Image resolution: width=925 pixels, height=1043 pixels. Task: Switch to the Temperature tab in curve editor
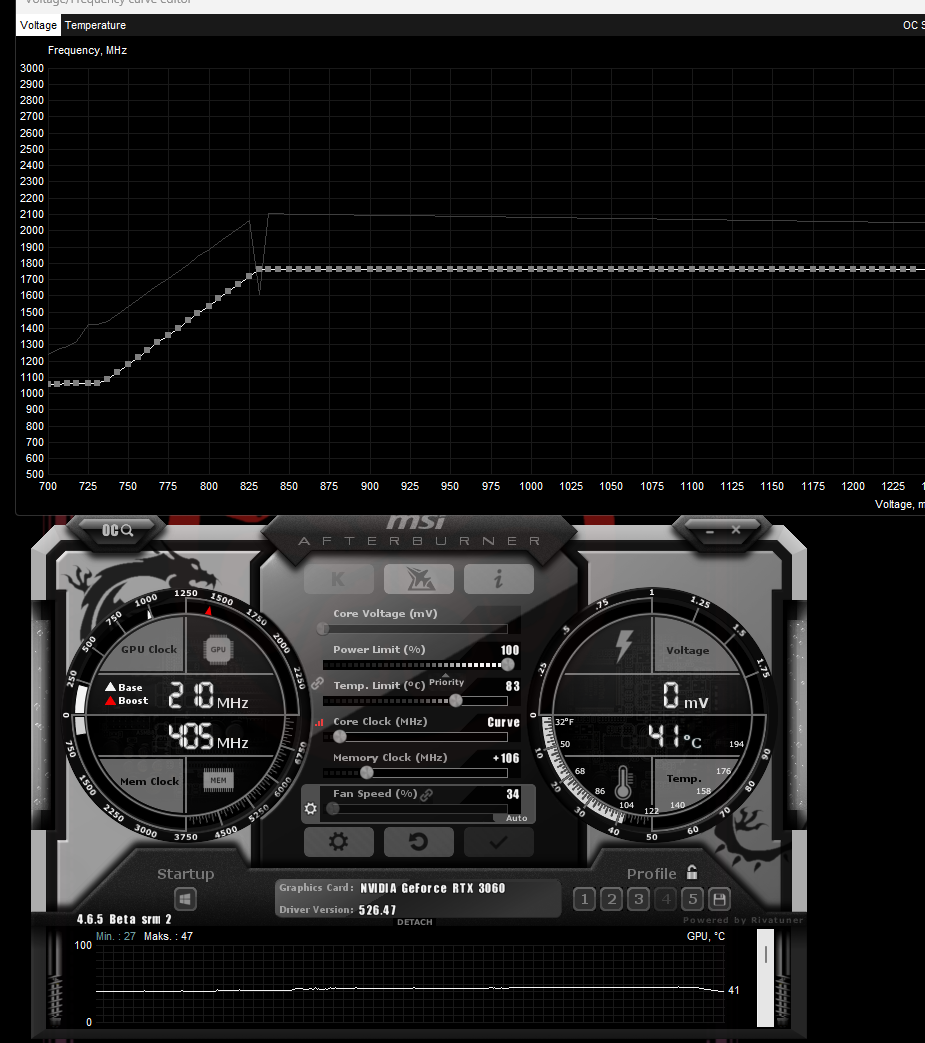coord(95,25)
